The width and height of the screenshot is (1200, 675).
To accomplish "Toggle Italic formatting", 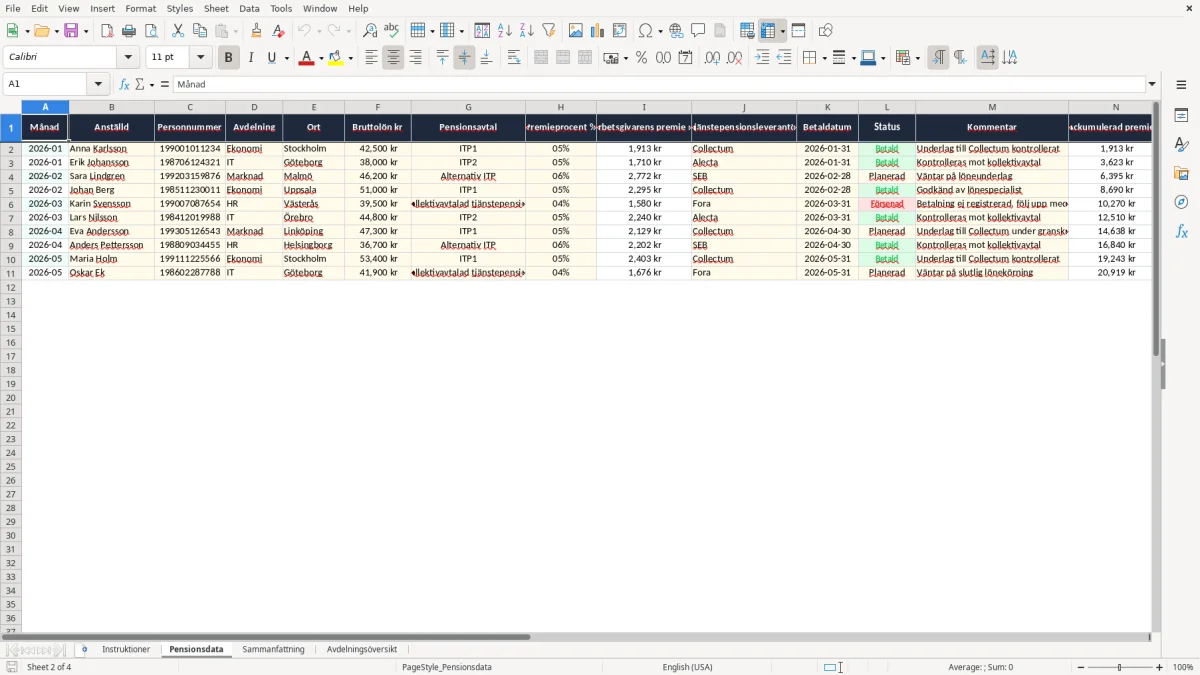I will (250, 58).
